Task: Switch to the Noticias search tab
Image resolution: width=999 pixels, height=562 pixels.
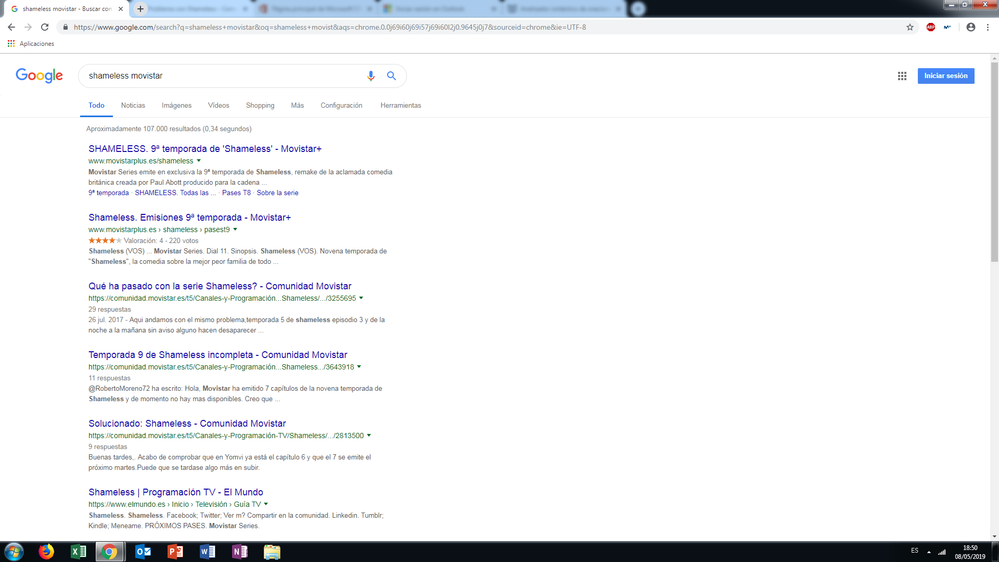Action: click(133, 105)
